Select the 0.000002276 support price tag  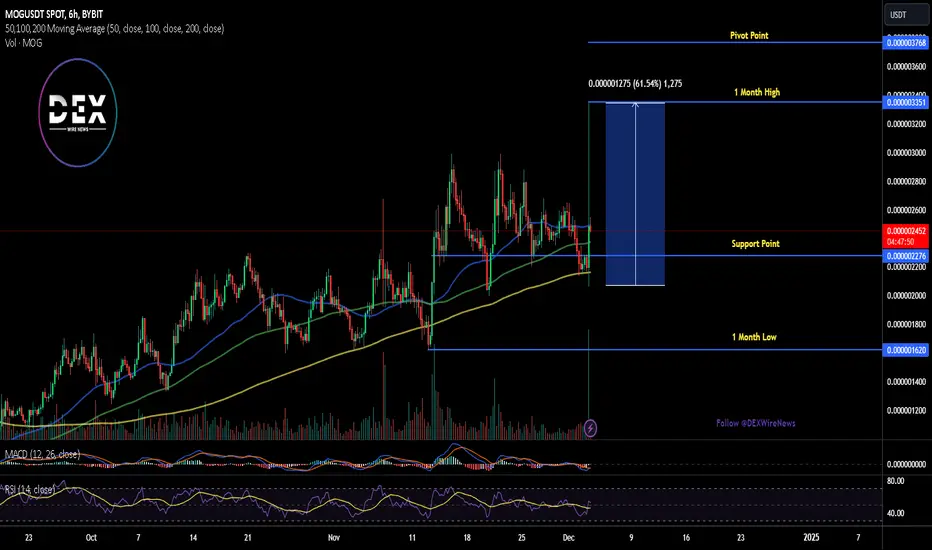coord(906,256)
